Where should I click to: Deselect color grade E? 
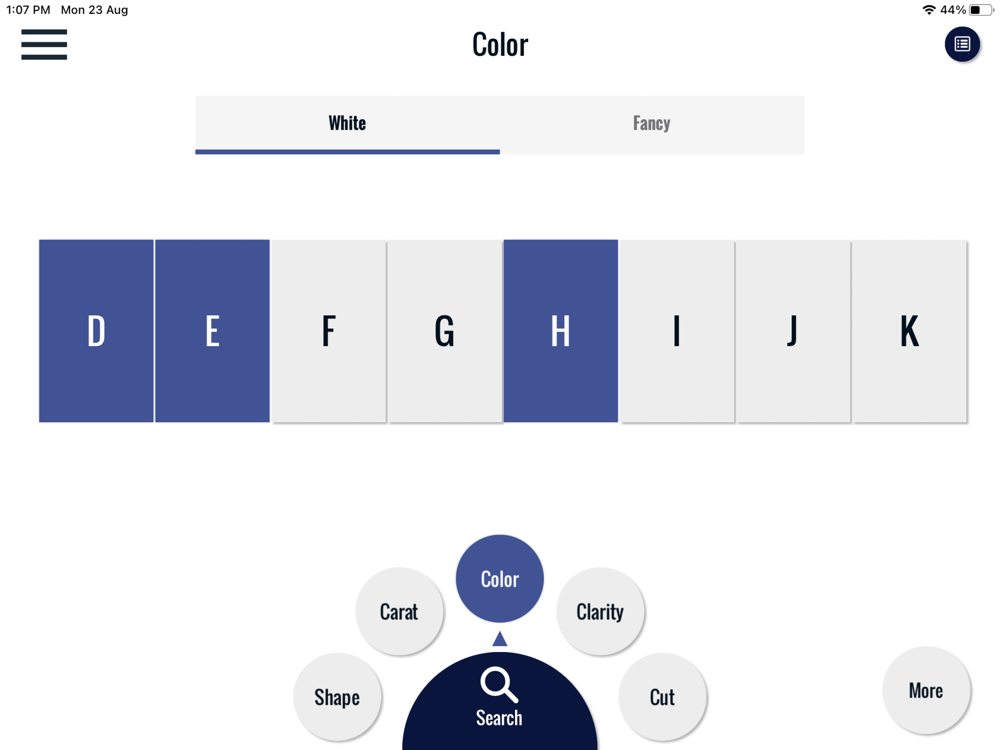tap(212, 331)
